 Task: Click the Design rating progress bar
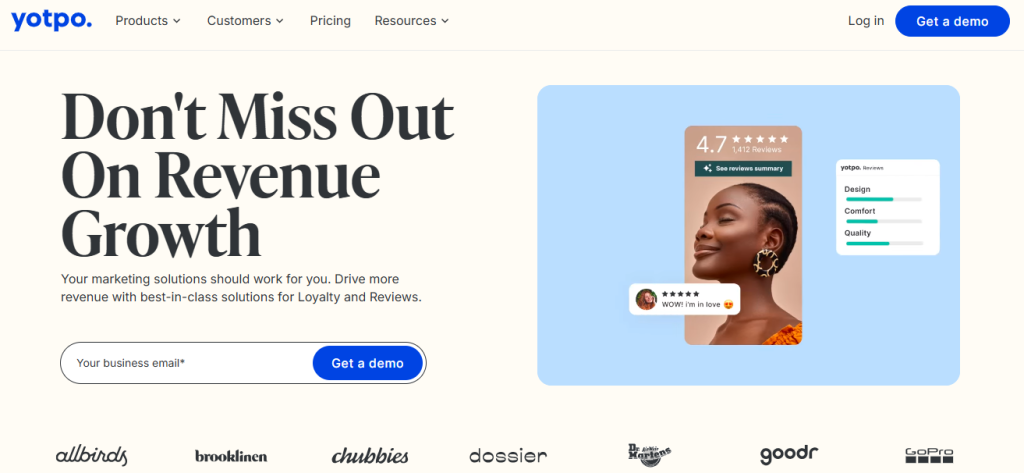tap(884, 199)
